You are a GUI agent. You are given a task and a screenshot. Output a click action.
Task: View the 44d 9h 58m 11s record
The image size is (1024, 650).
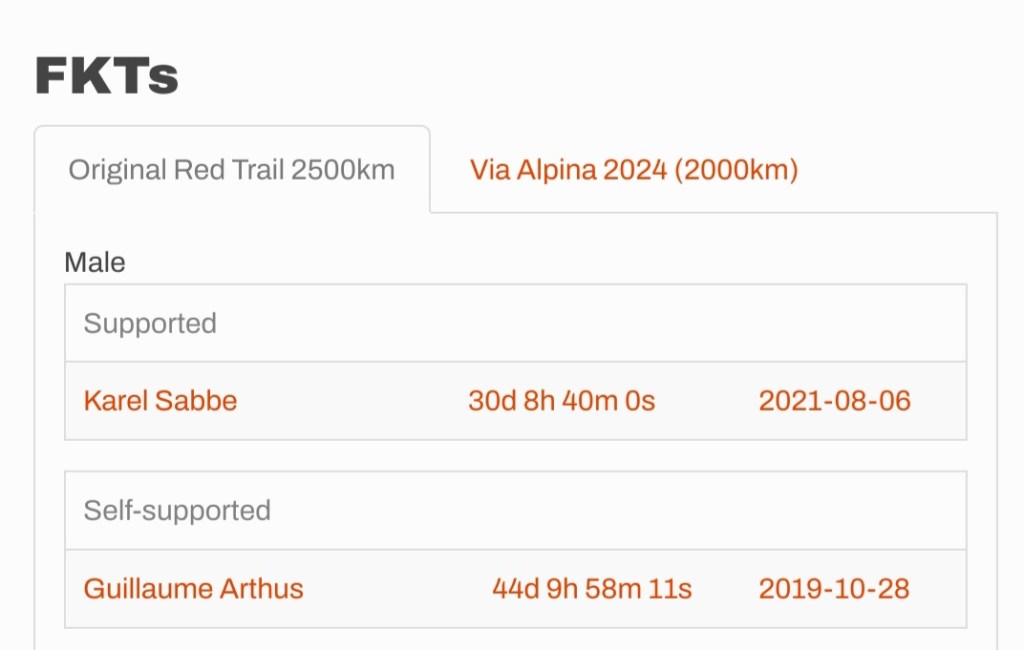coord(591,588)
